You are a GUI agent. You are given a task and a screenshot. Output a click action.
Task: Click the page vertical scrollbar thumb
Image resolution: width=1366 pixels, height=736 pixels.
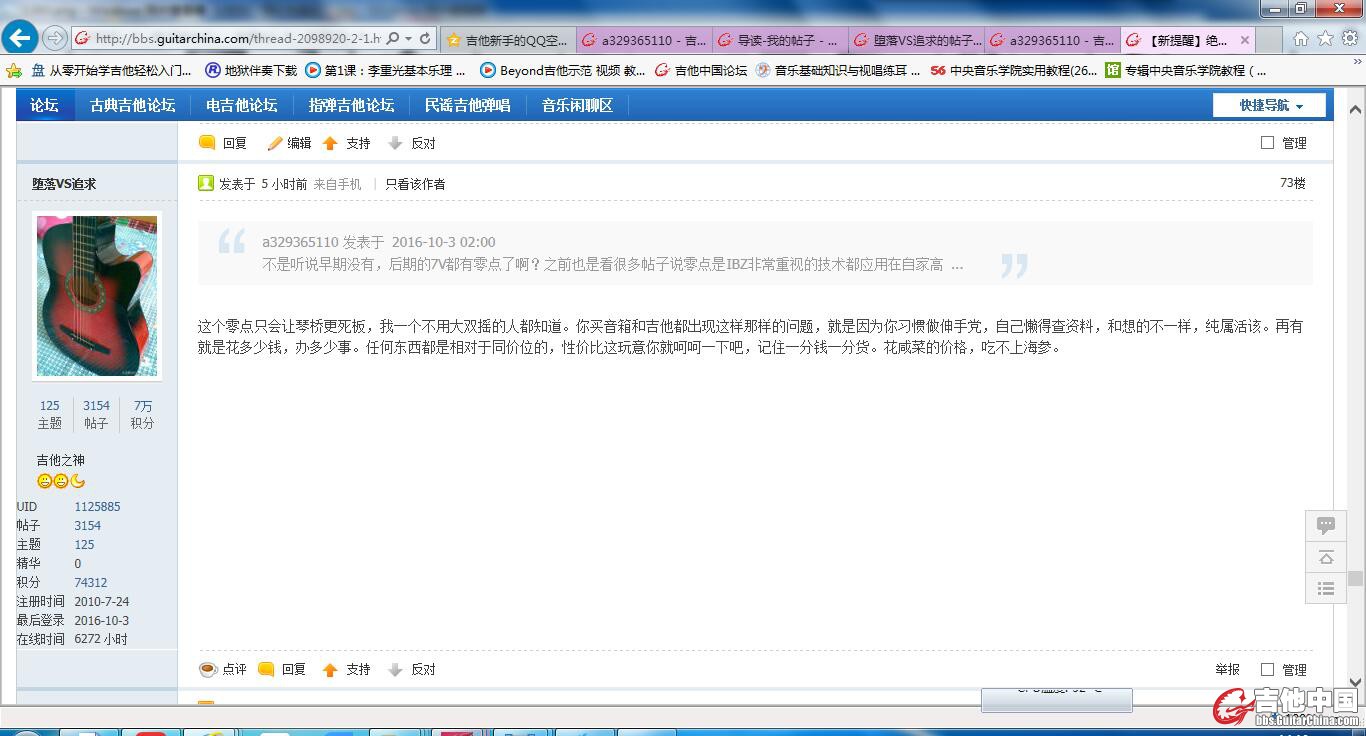click(x=1355, y=579)
